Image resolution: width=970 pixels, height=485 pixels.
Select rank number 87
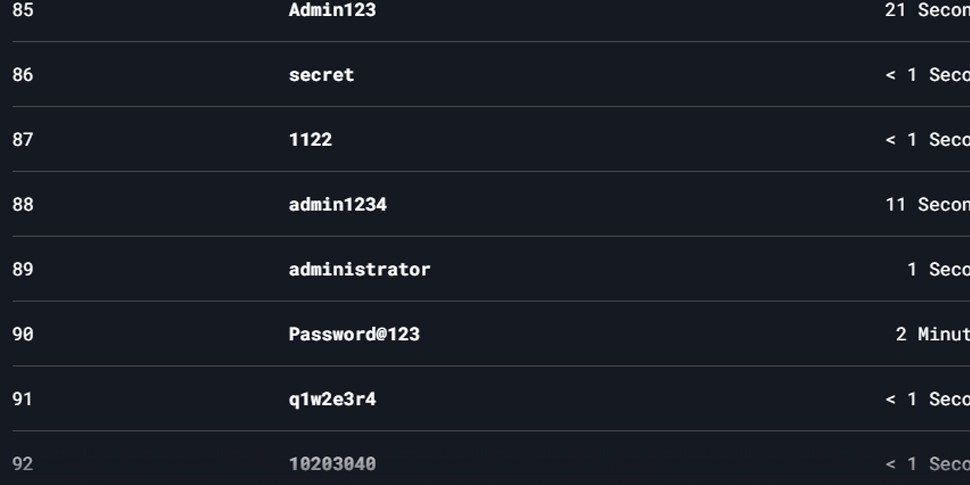point(22,140)
